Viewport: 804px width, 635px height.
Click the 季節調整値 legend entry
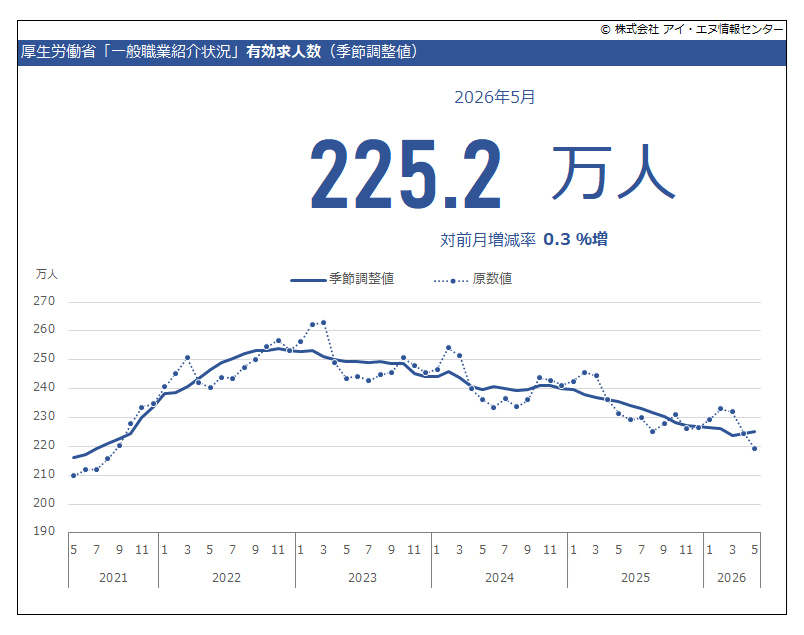point(342,279)
